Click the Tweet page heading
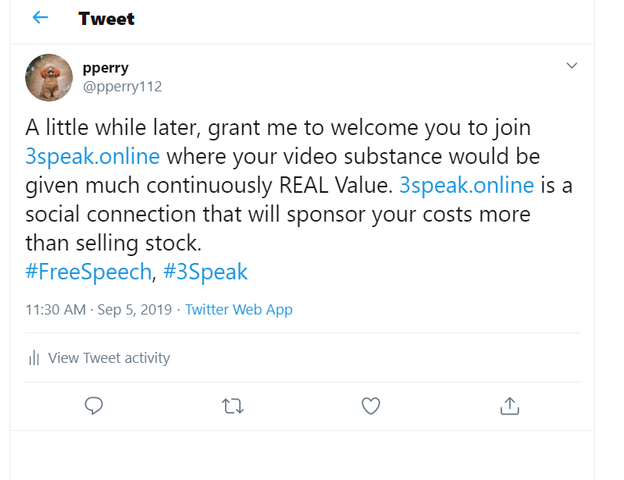 tap(106, 19)
